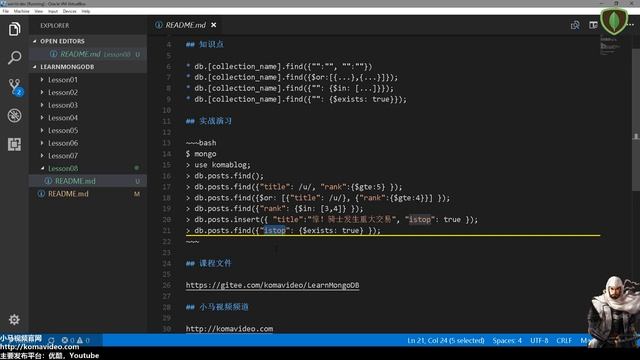This screenshot has height=360, width=640.
Task: Click line 21 db.posts.find istop code
Action: point(283,230)
